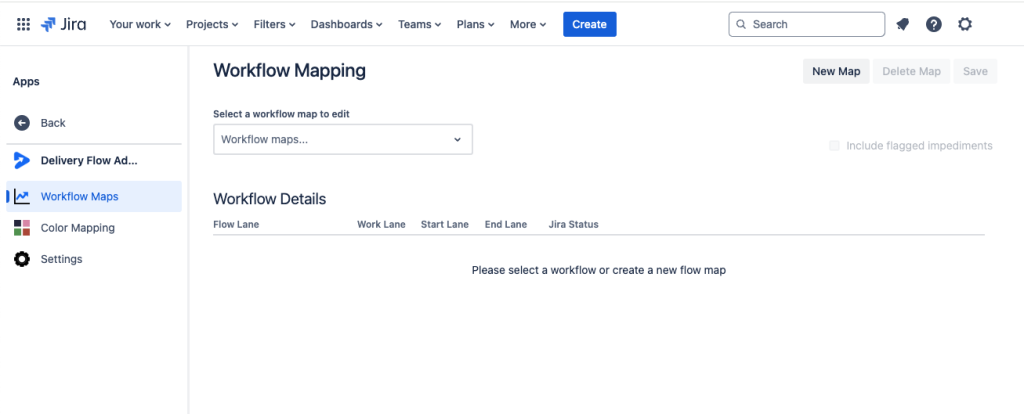Click the Delete Map button

911,71
